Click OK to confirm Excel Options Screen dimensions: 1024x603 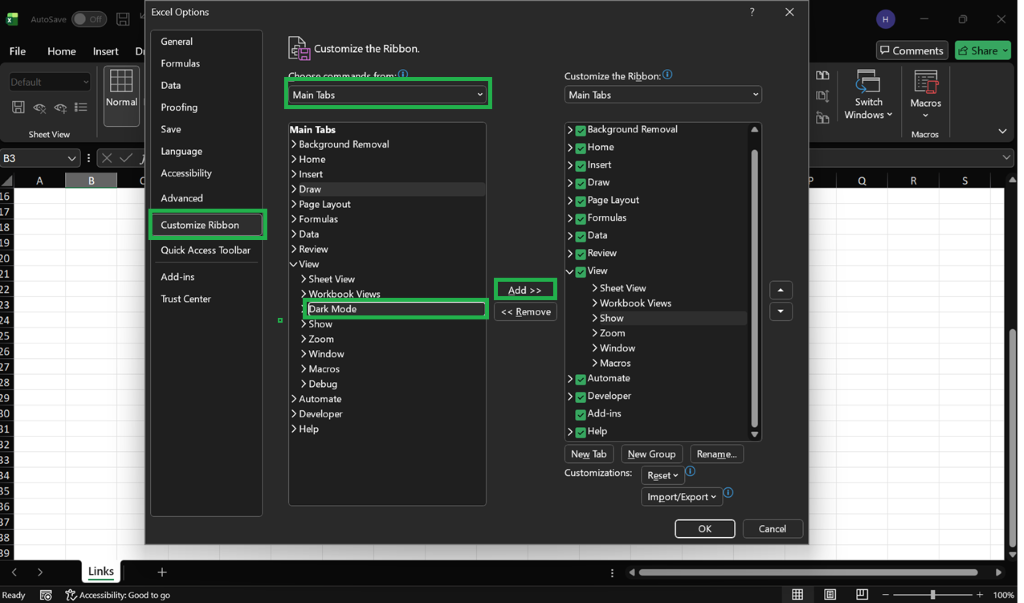click(705, 529)
